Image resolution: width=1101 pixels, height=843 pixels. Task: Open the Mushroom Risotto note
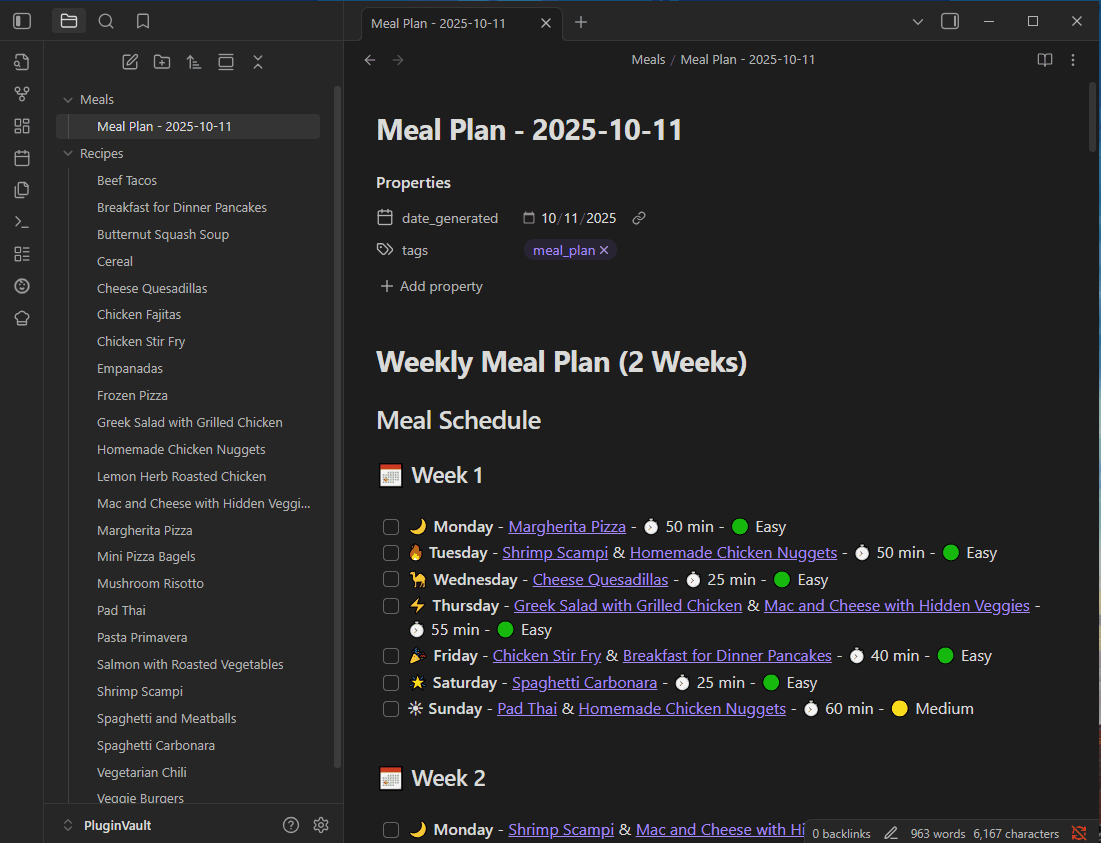pos(150,583)
